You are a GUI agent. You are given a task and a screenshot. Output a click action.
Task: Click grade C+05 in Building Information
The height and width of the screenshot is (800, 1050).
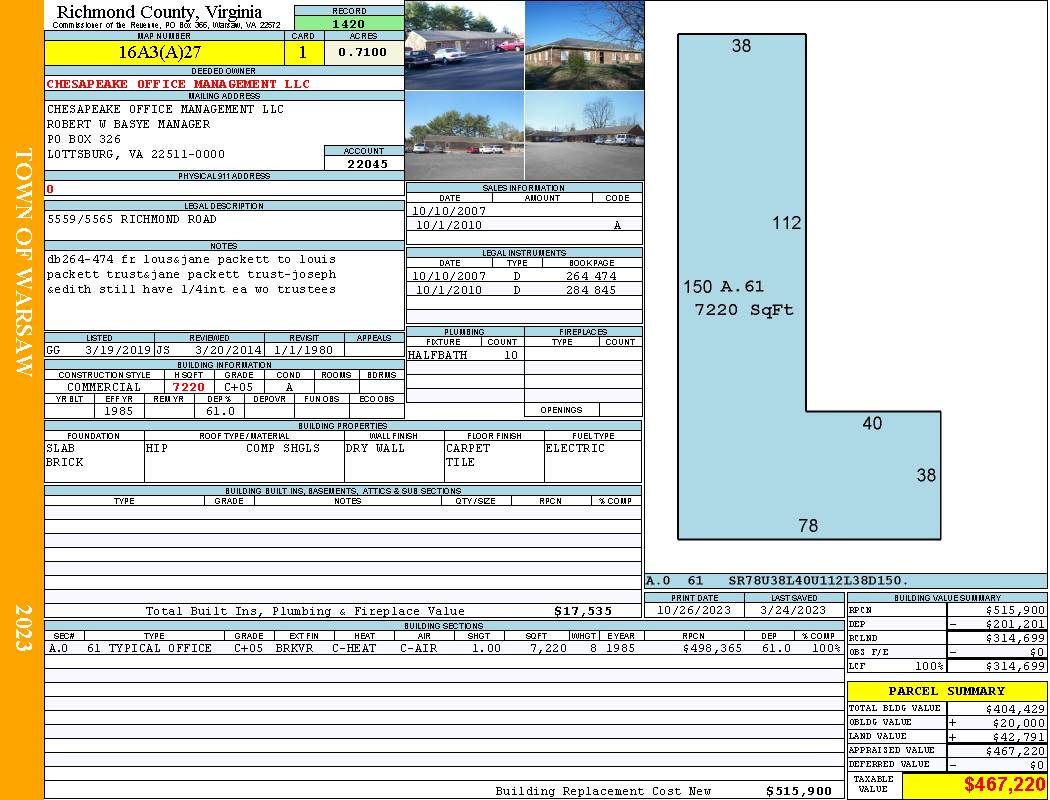click(x=238, y=387)
